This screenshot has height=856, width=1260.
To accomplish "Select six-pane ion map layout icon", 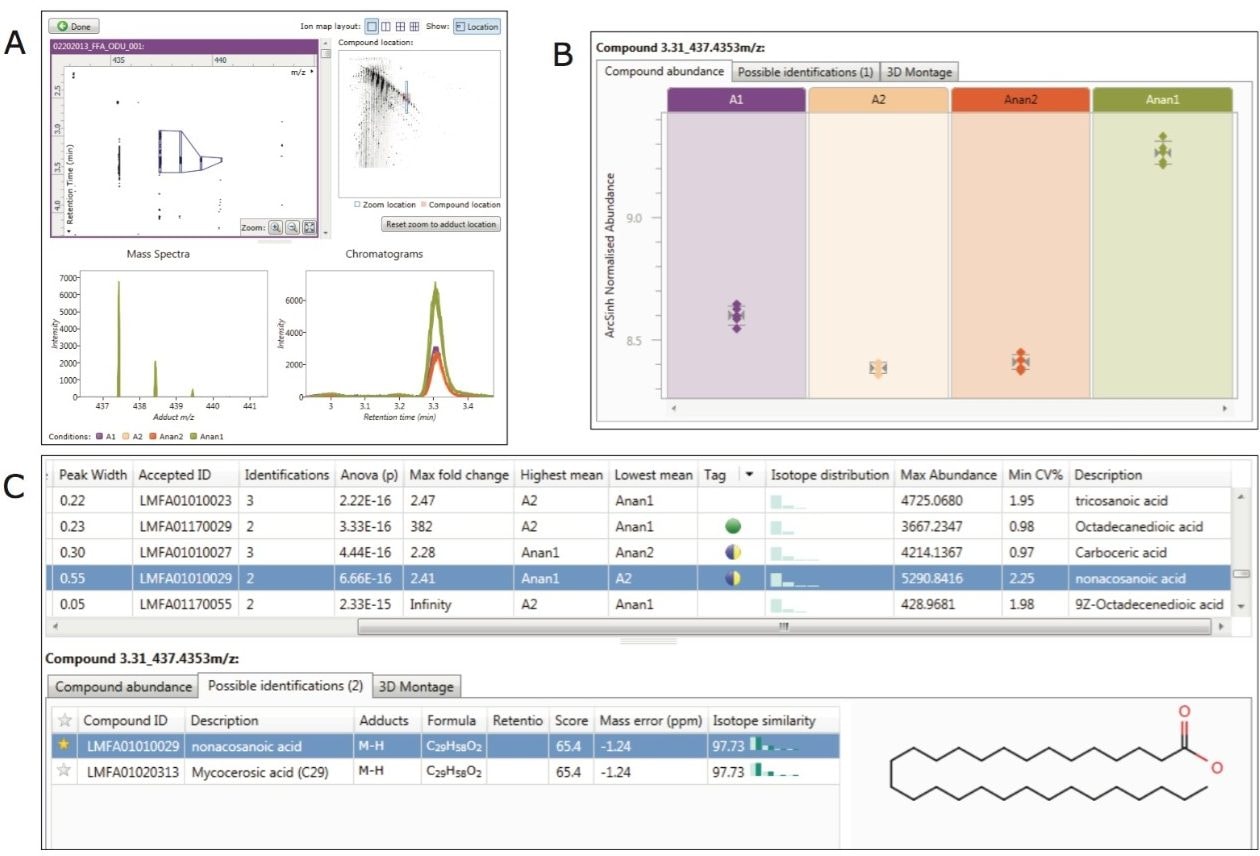I will tap(415, 27).
